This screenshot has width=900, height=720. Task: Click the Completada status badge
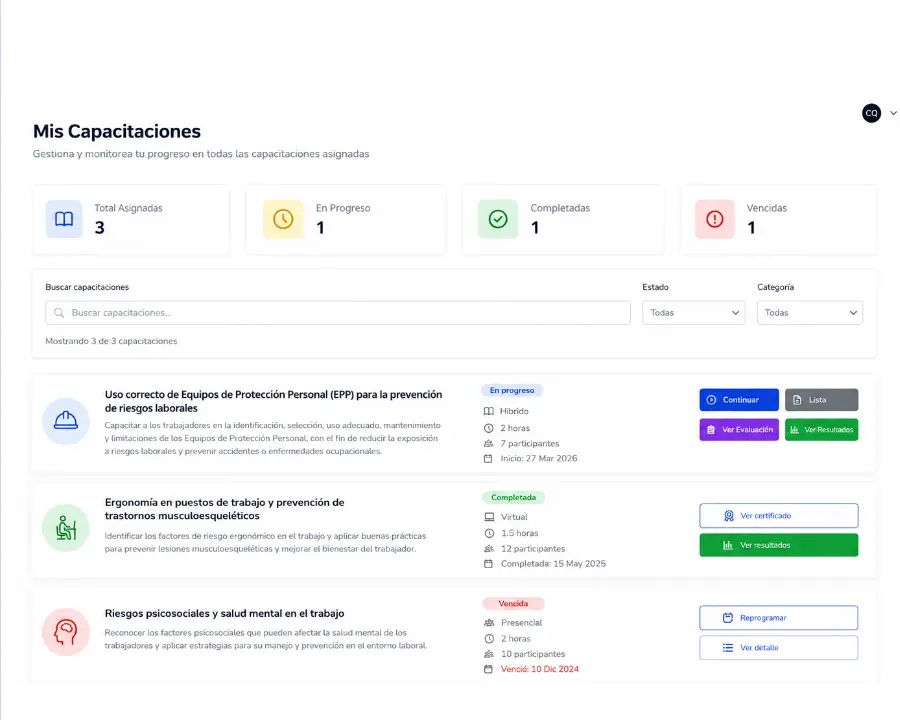(513, 497)
